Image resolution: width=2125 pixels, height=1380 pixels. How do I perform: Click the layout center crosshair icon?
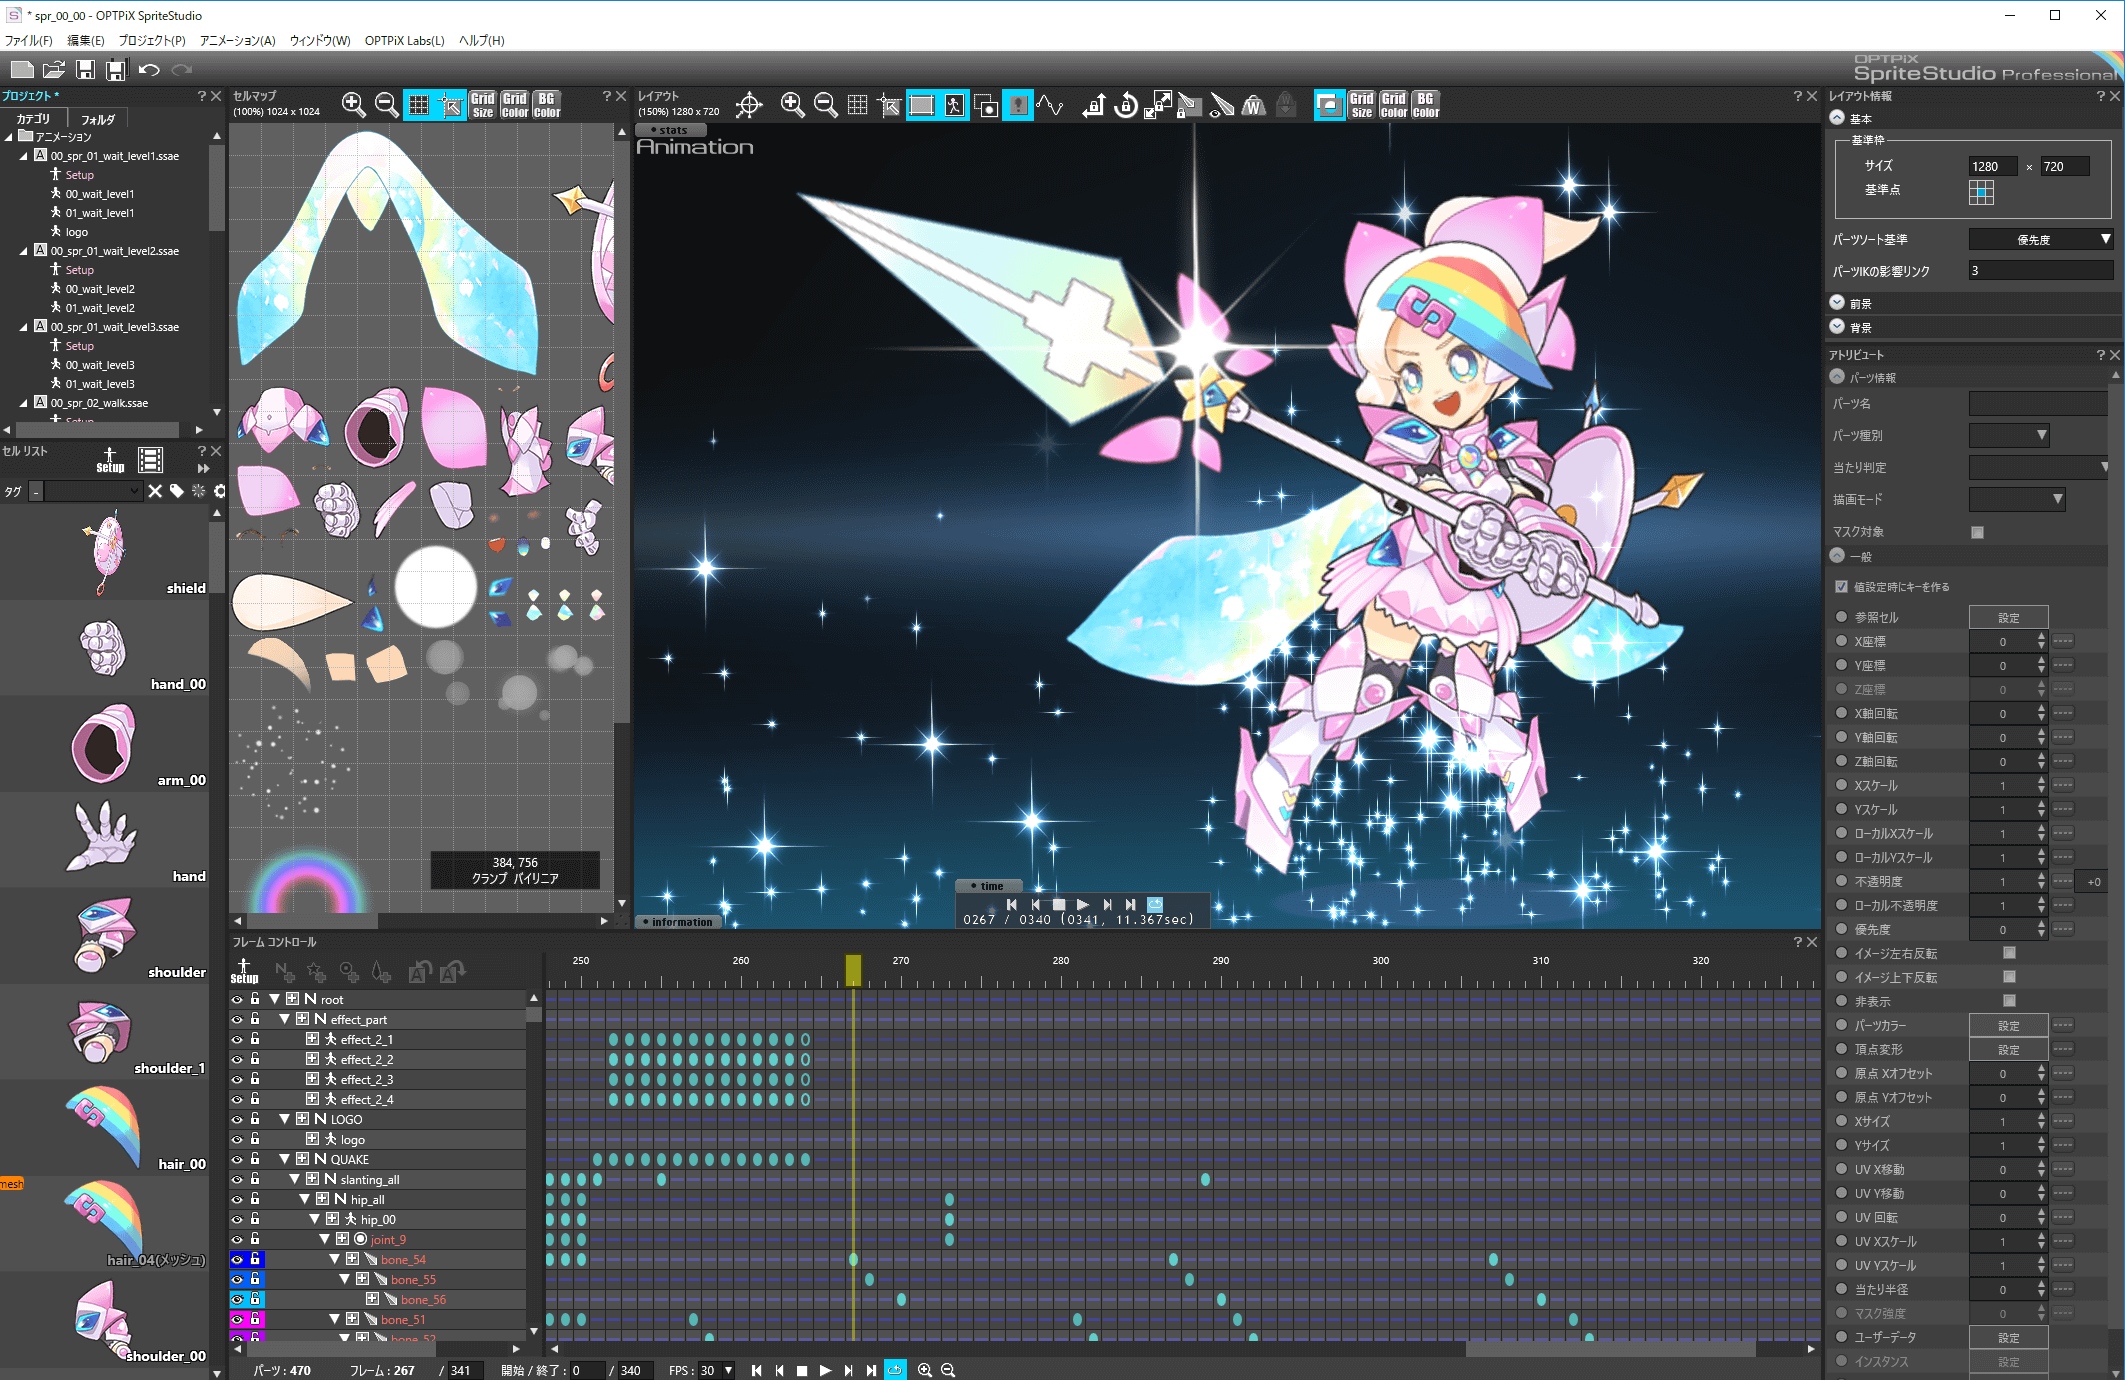pyautogui.click(x=749, y=104)
